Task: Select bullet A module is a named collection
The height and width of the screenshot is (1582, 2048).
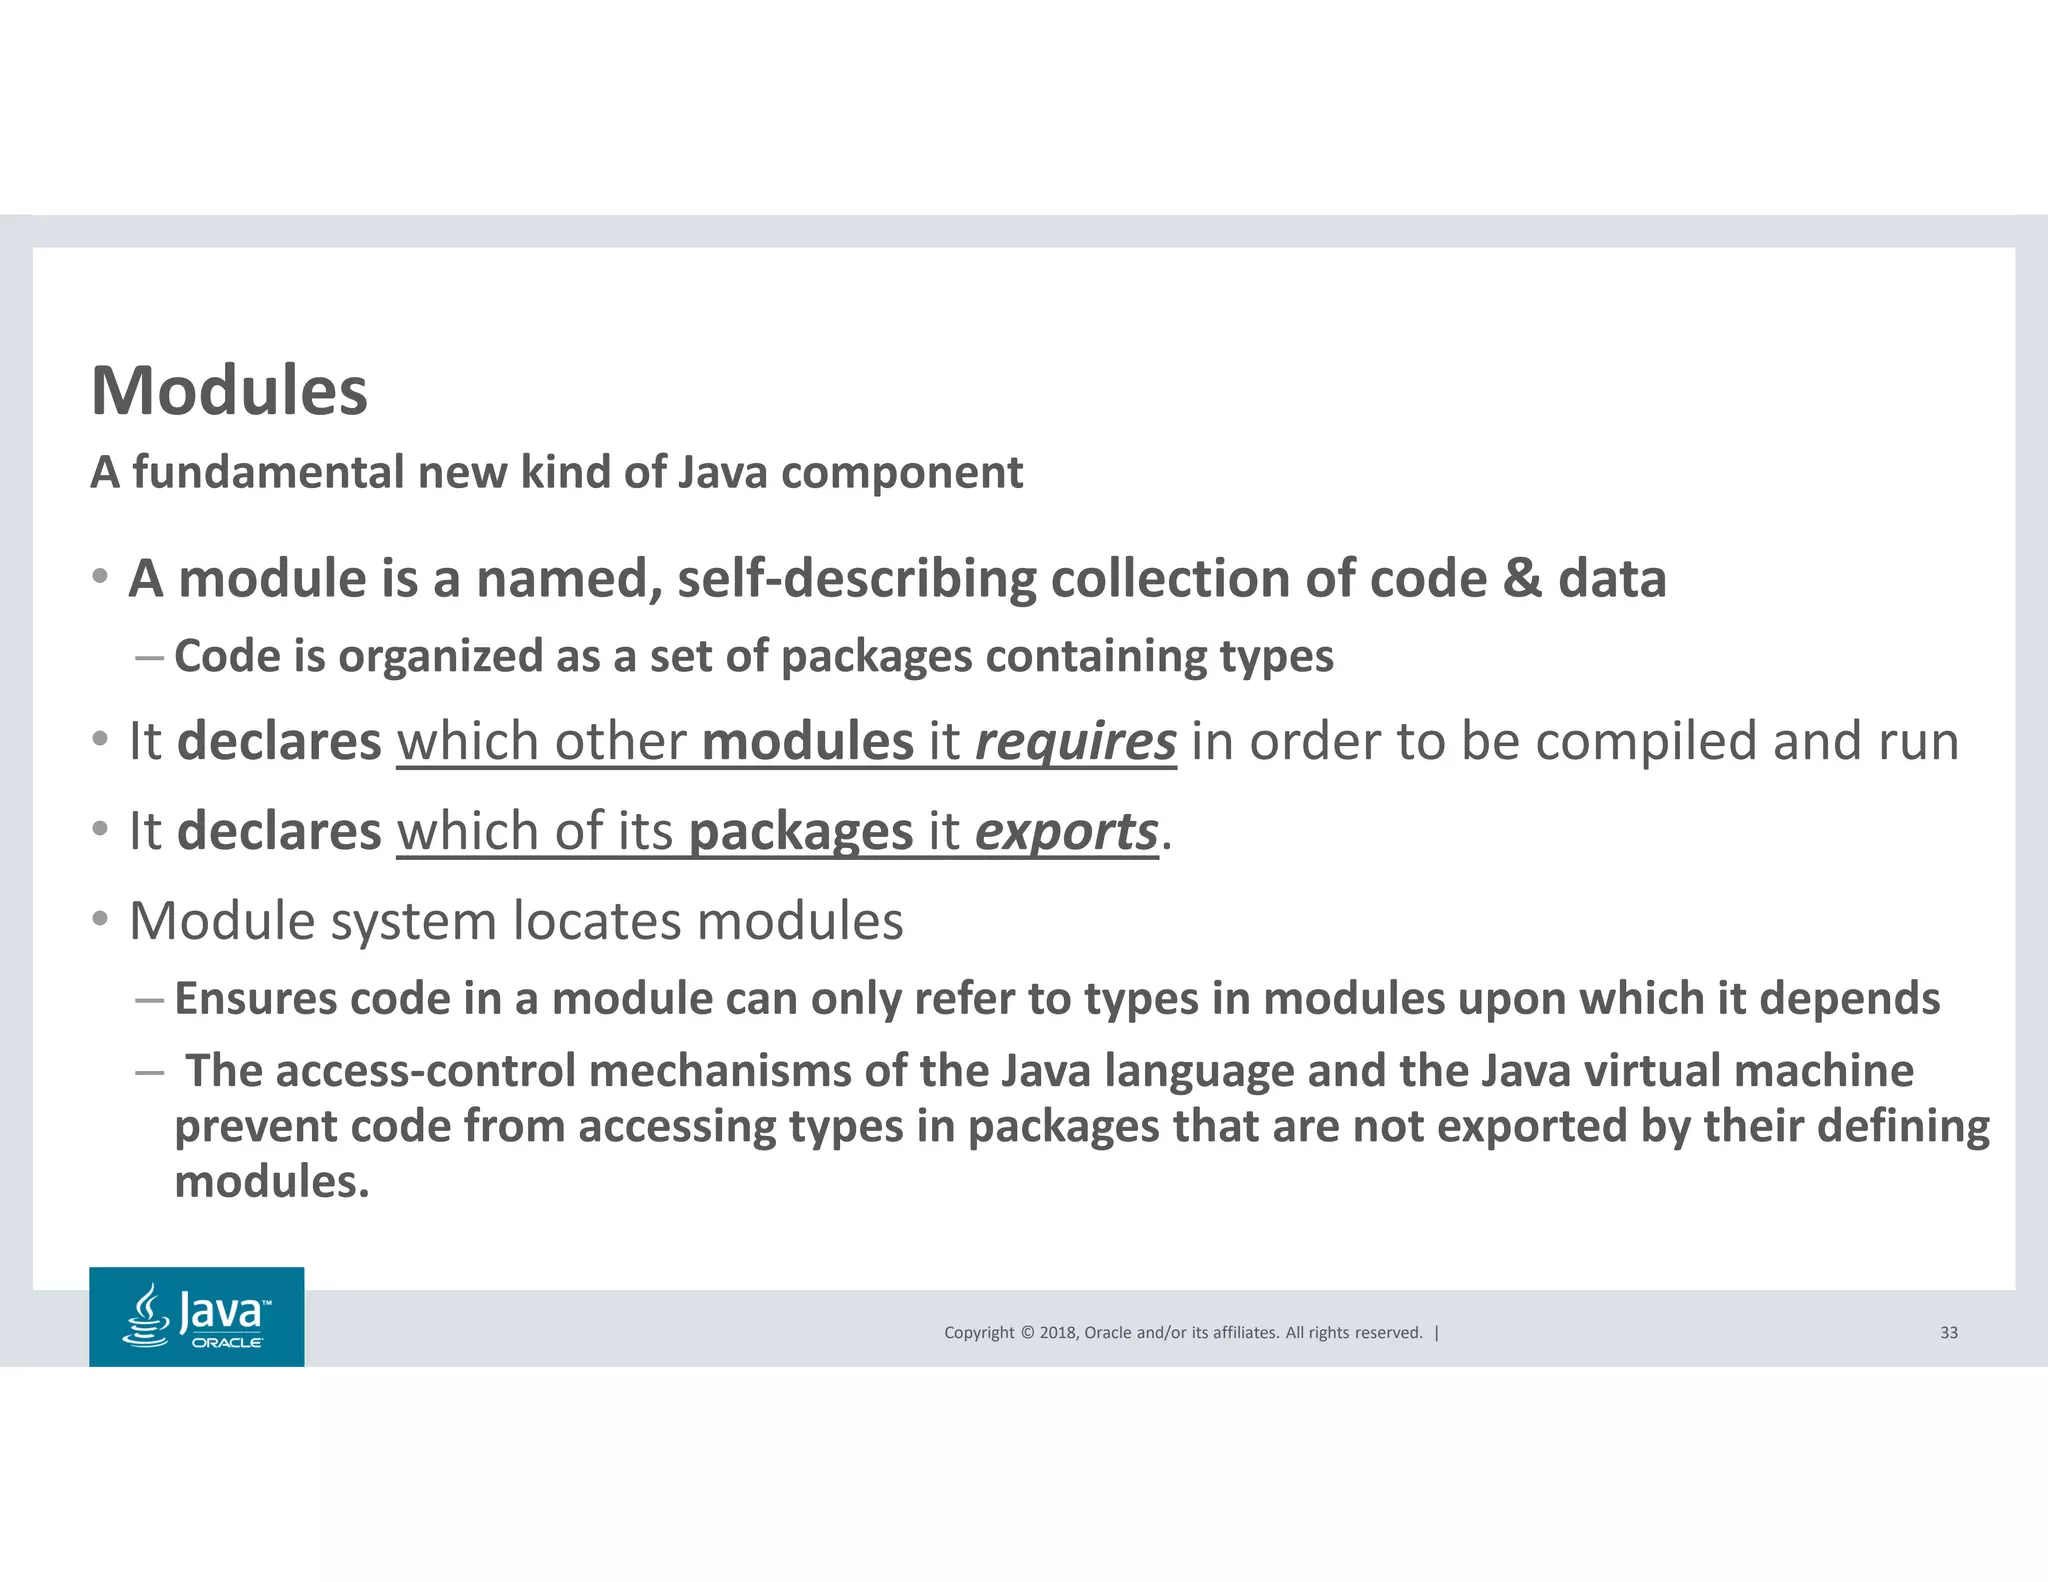Action: (x=897, y=579)
